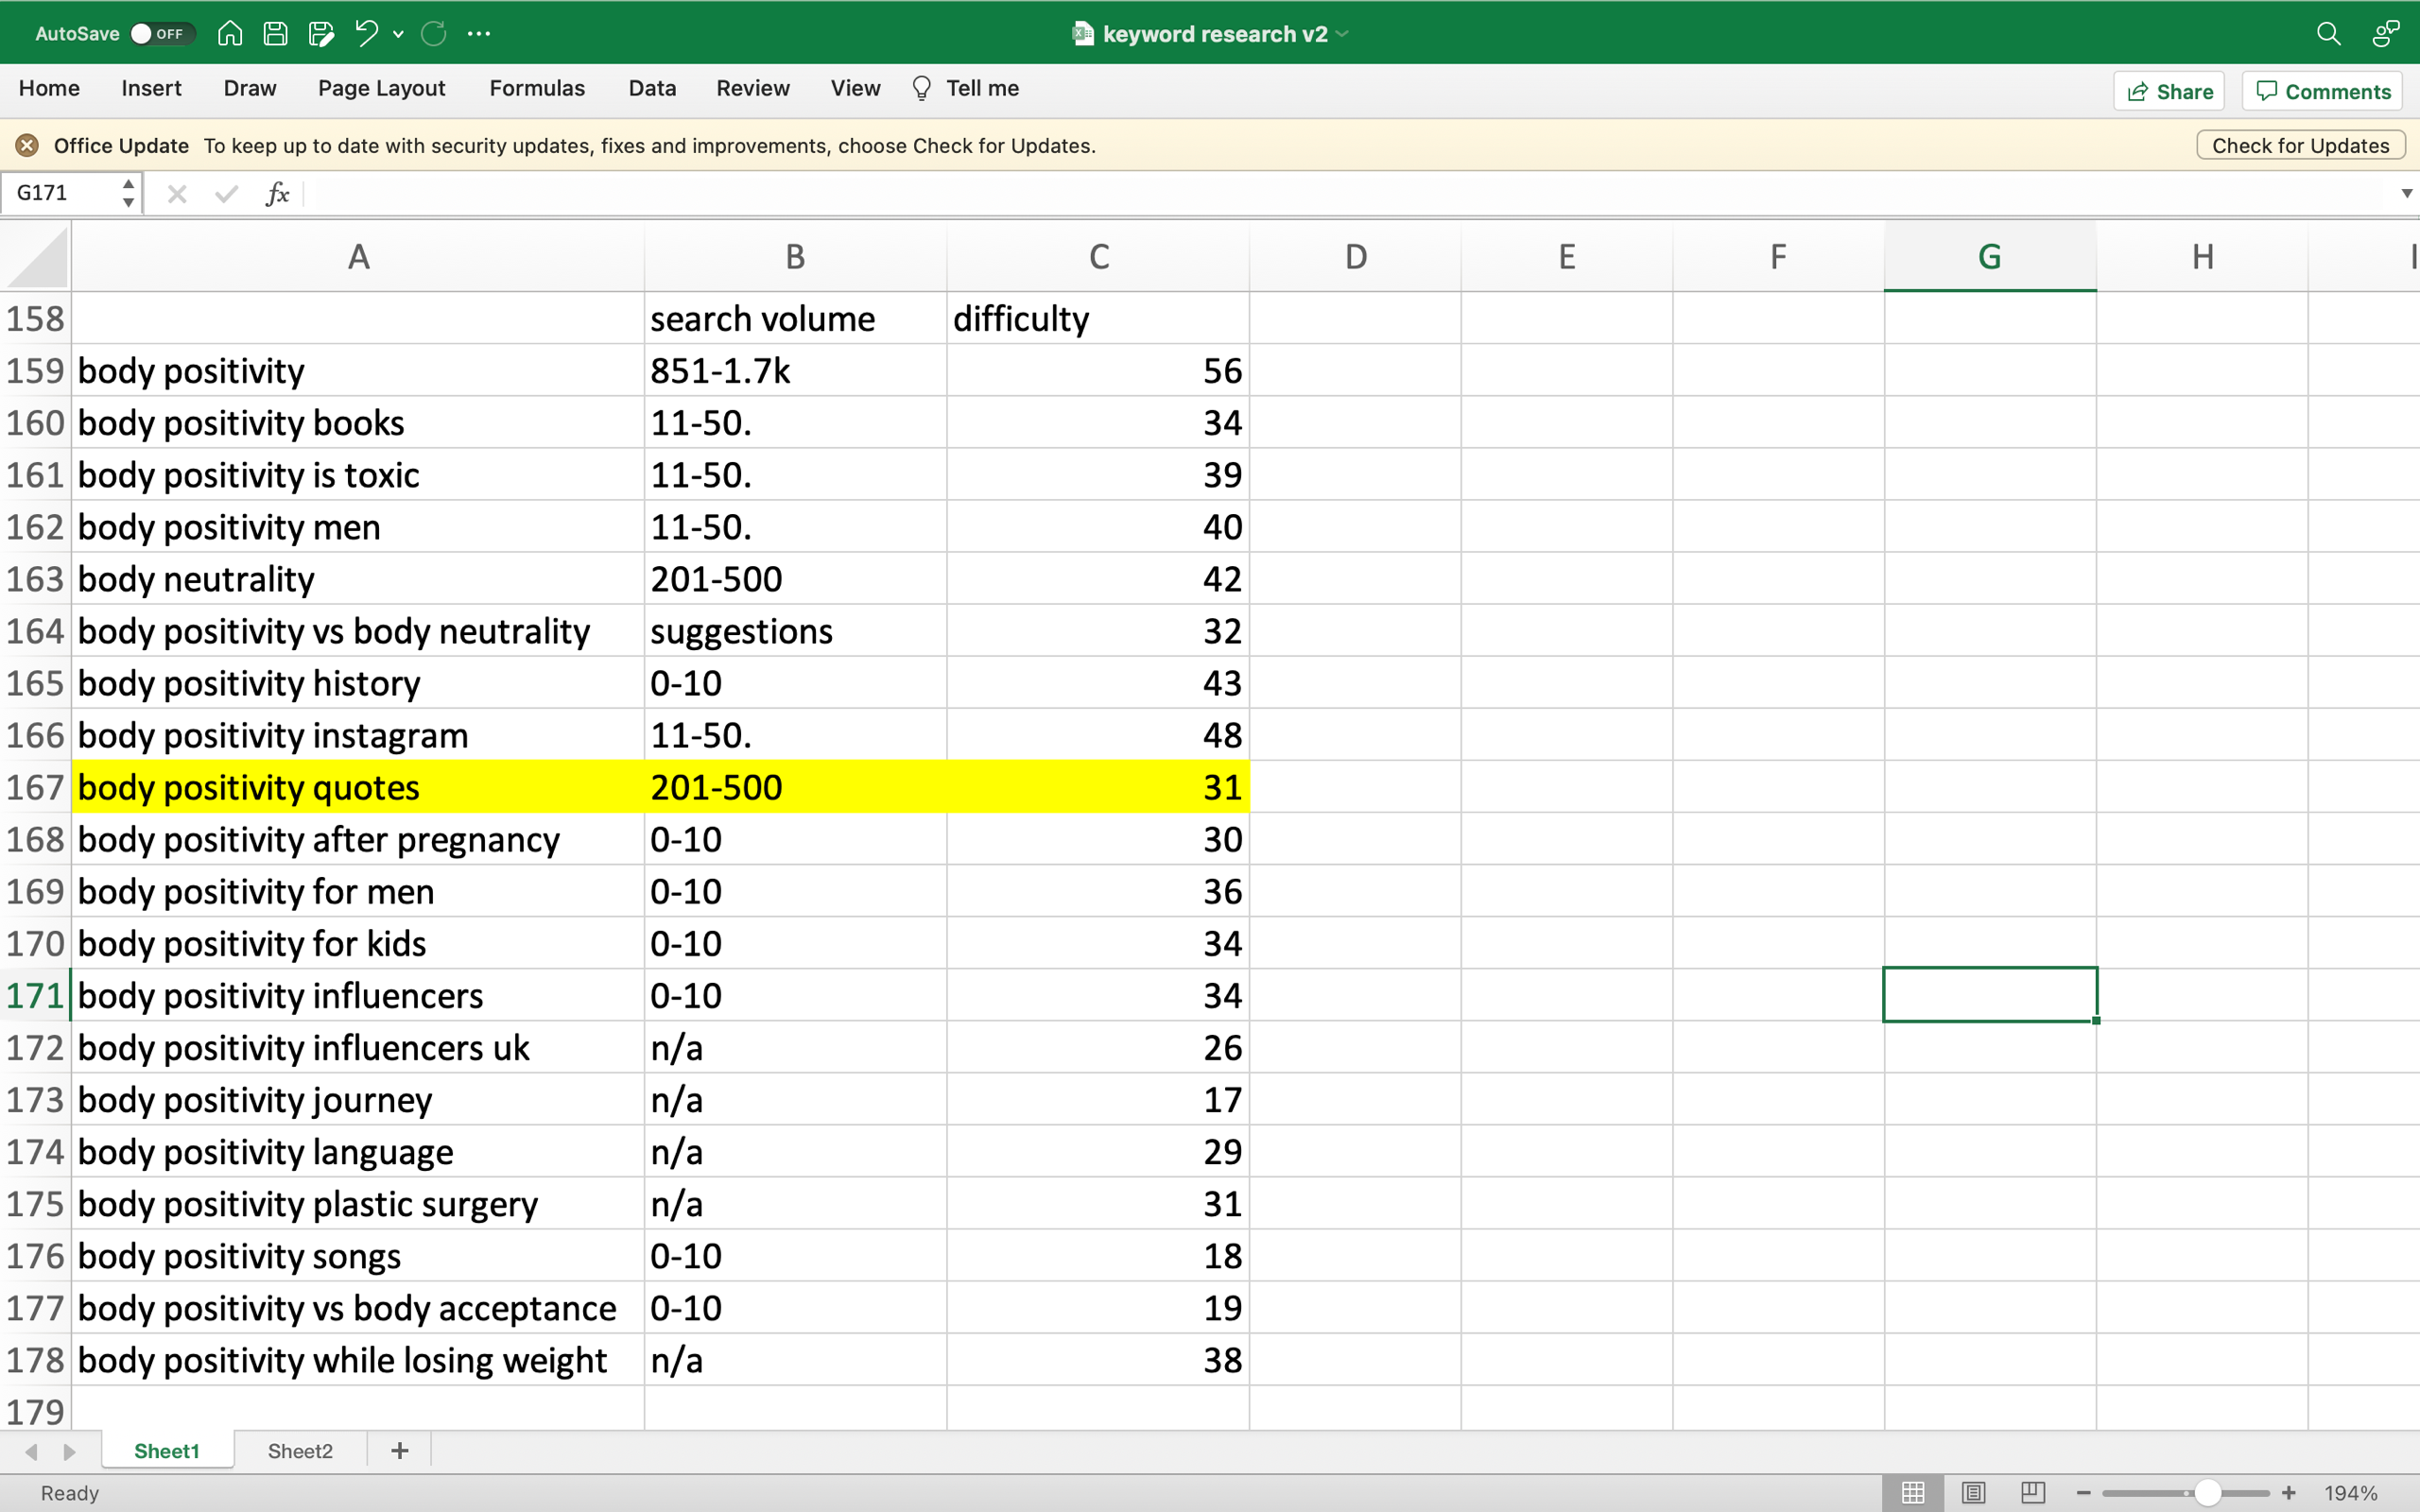This screenshot has width=2420, height=1512.
Task: Select row 167 header
Action: [35, 787]
